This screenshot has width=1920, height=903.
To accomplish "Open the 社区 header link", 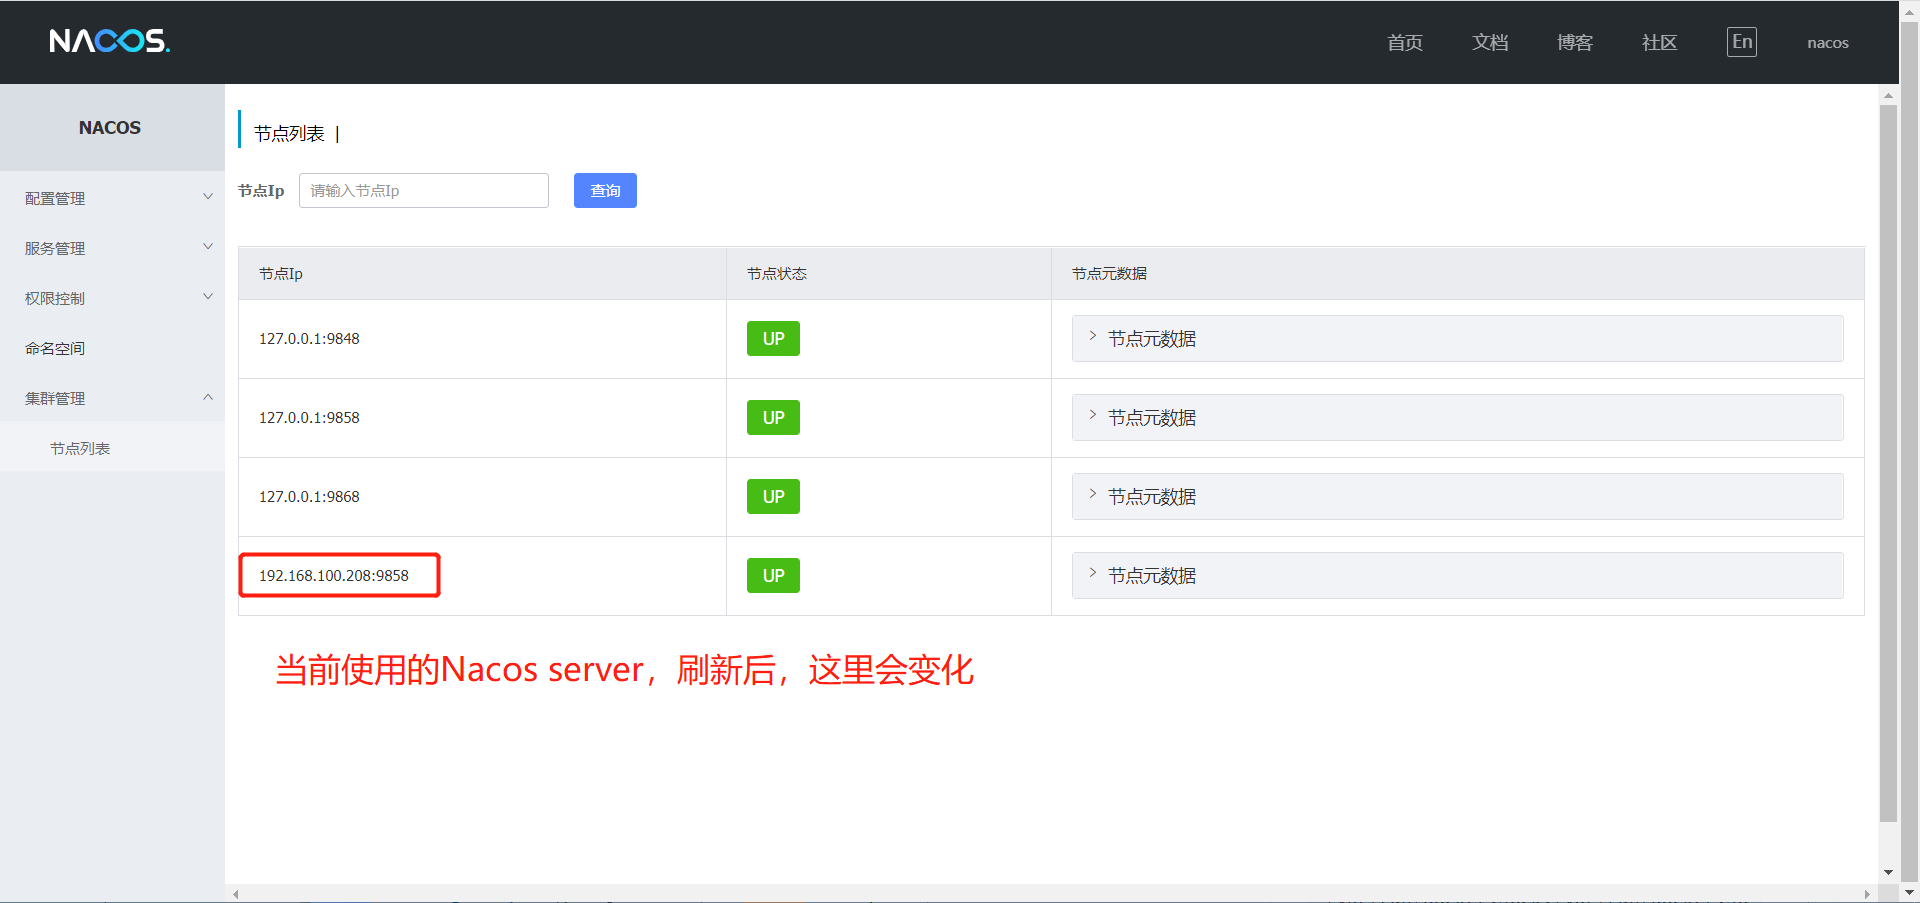I will 1660,42.
